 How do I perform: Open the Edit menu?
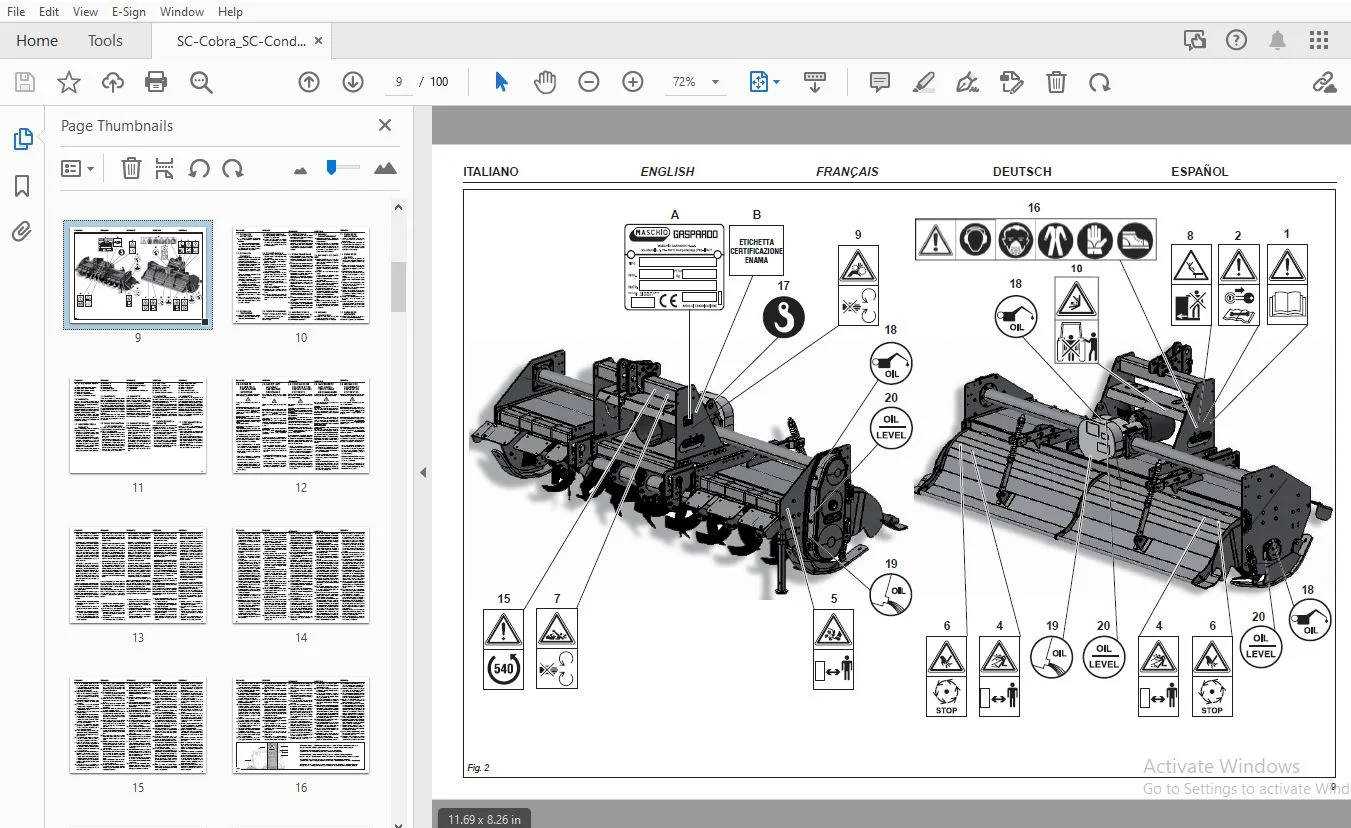[48, 12]
